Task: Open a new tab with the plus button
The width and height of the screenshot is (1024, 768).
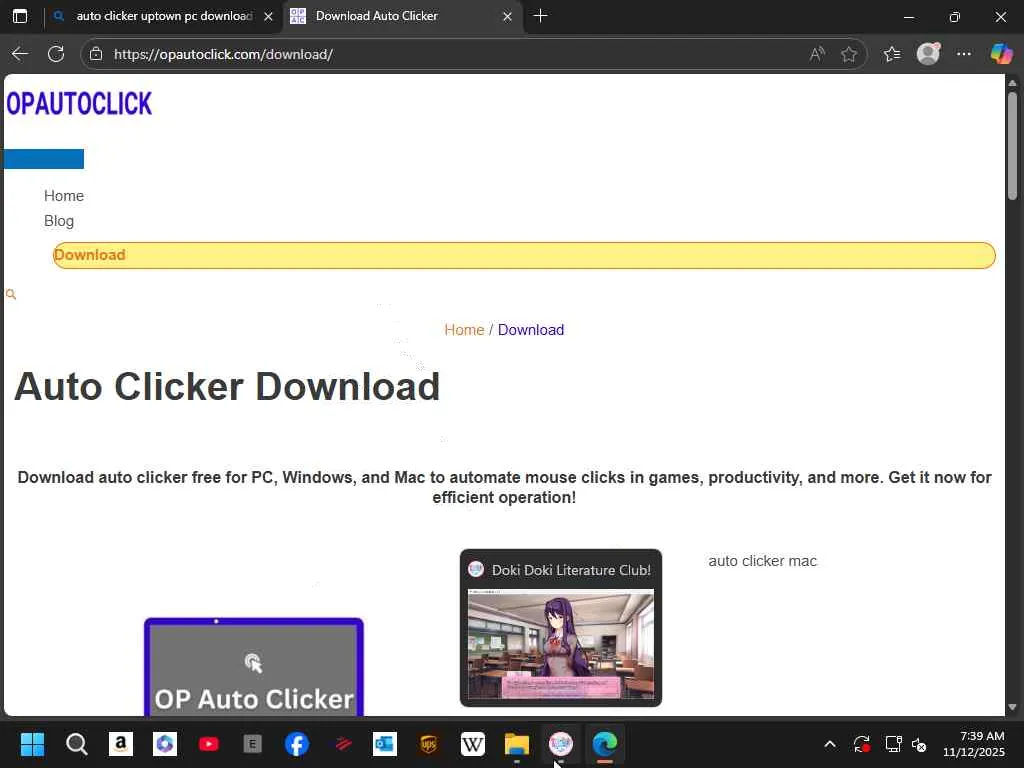Action: tap(540, 16)
